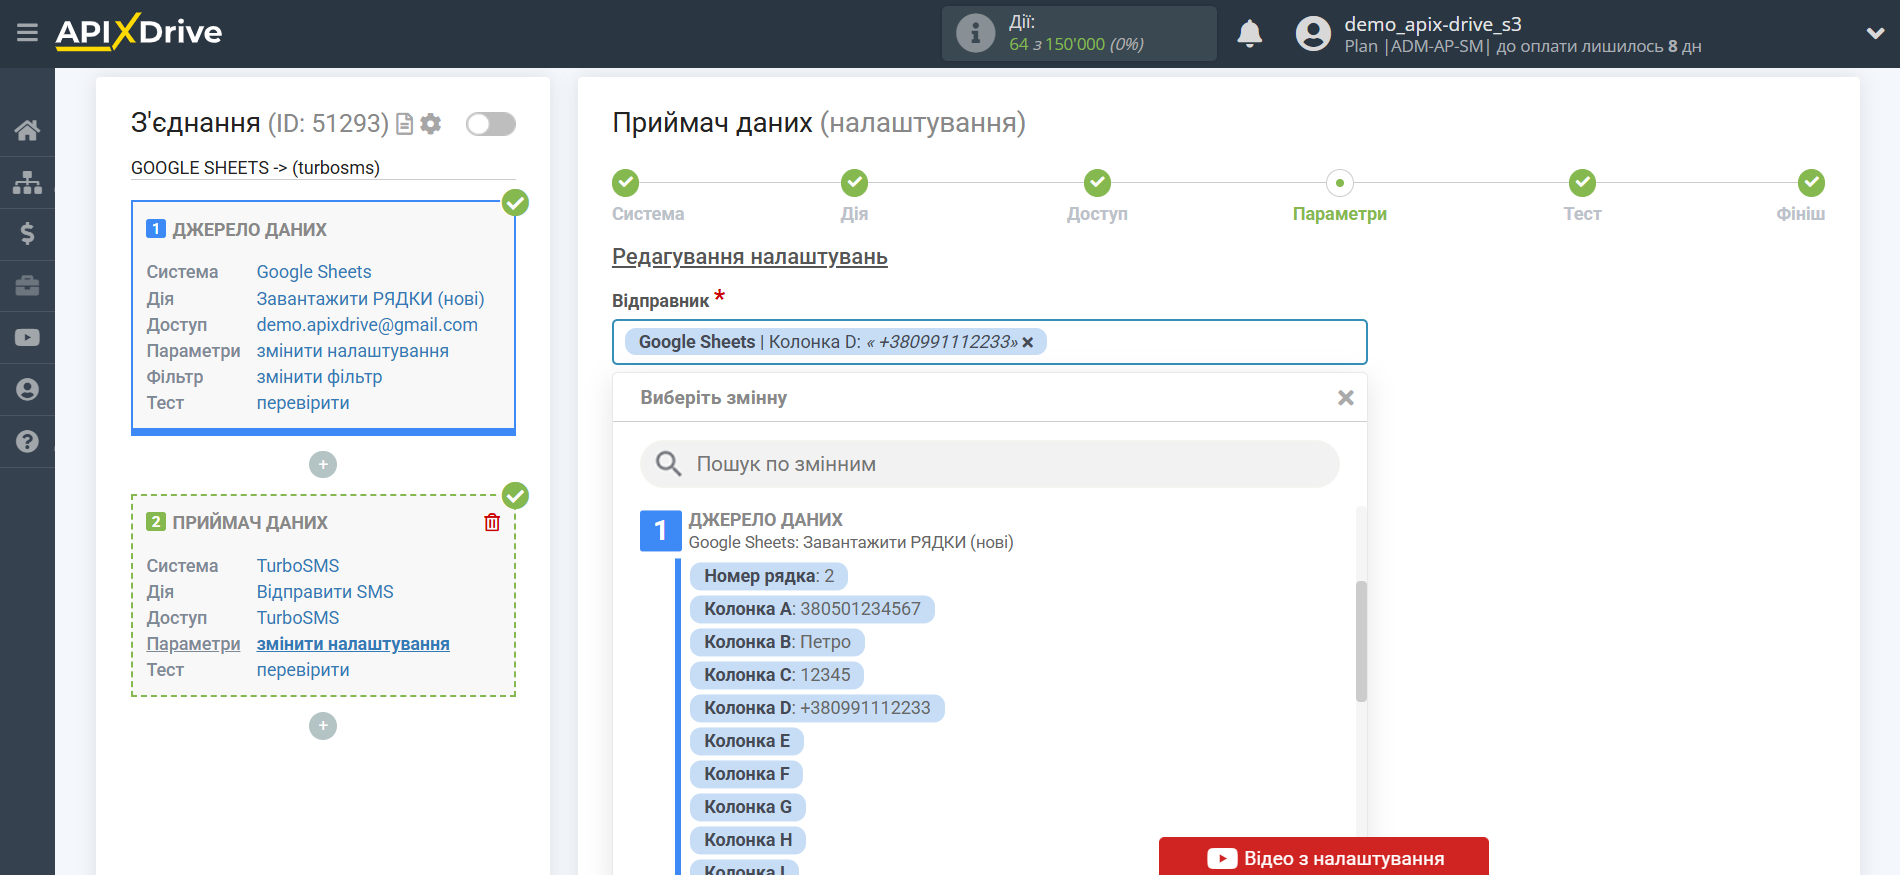Image resolution: width=1900 pixels, height=875 pixels.
Task: Go to Фініш step
Action: [x=1812, y=183]
